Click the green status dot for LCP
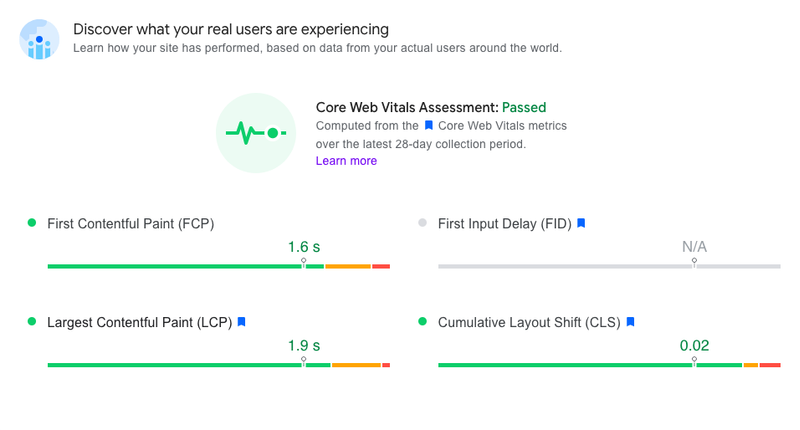Viewport: 800px width, 430px height. (32, 321)
